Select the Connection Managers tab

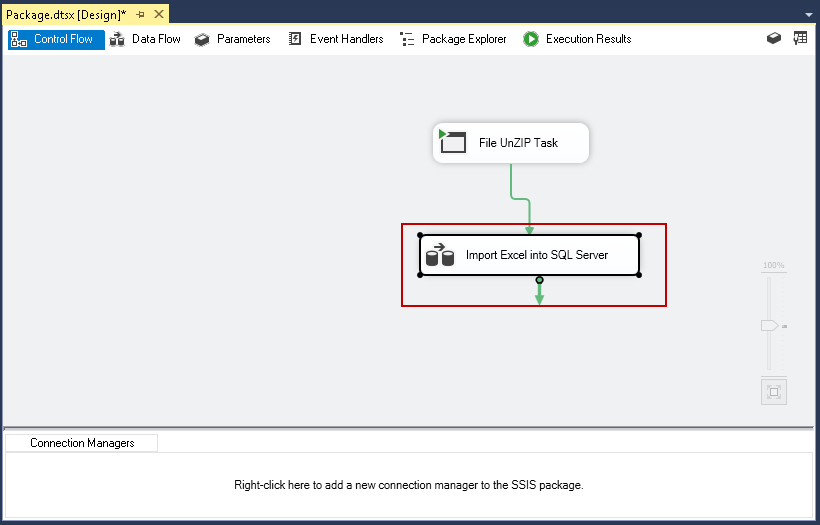pos(82,443)
